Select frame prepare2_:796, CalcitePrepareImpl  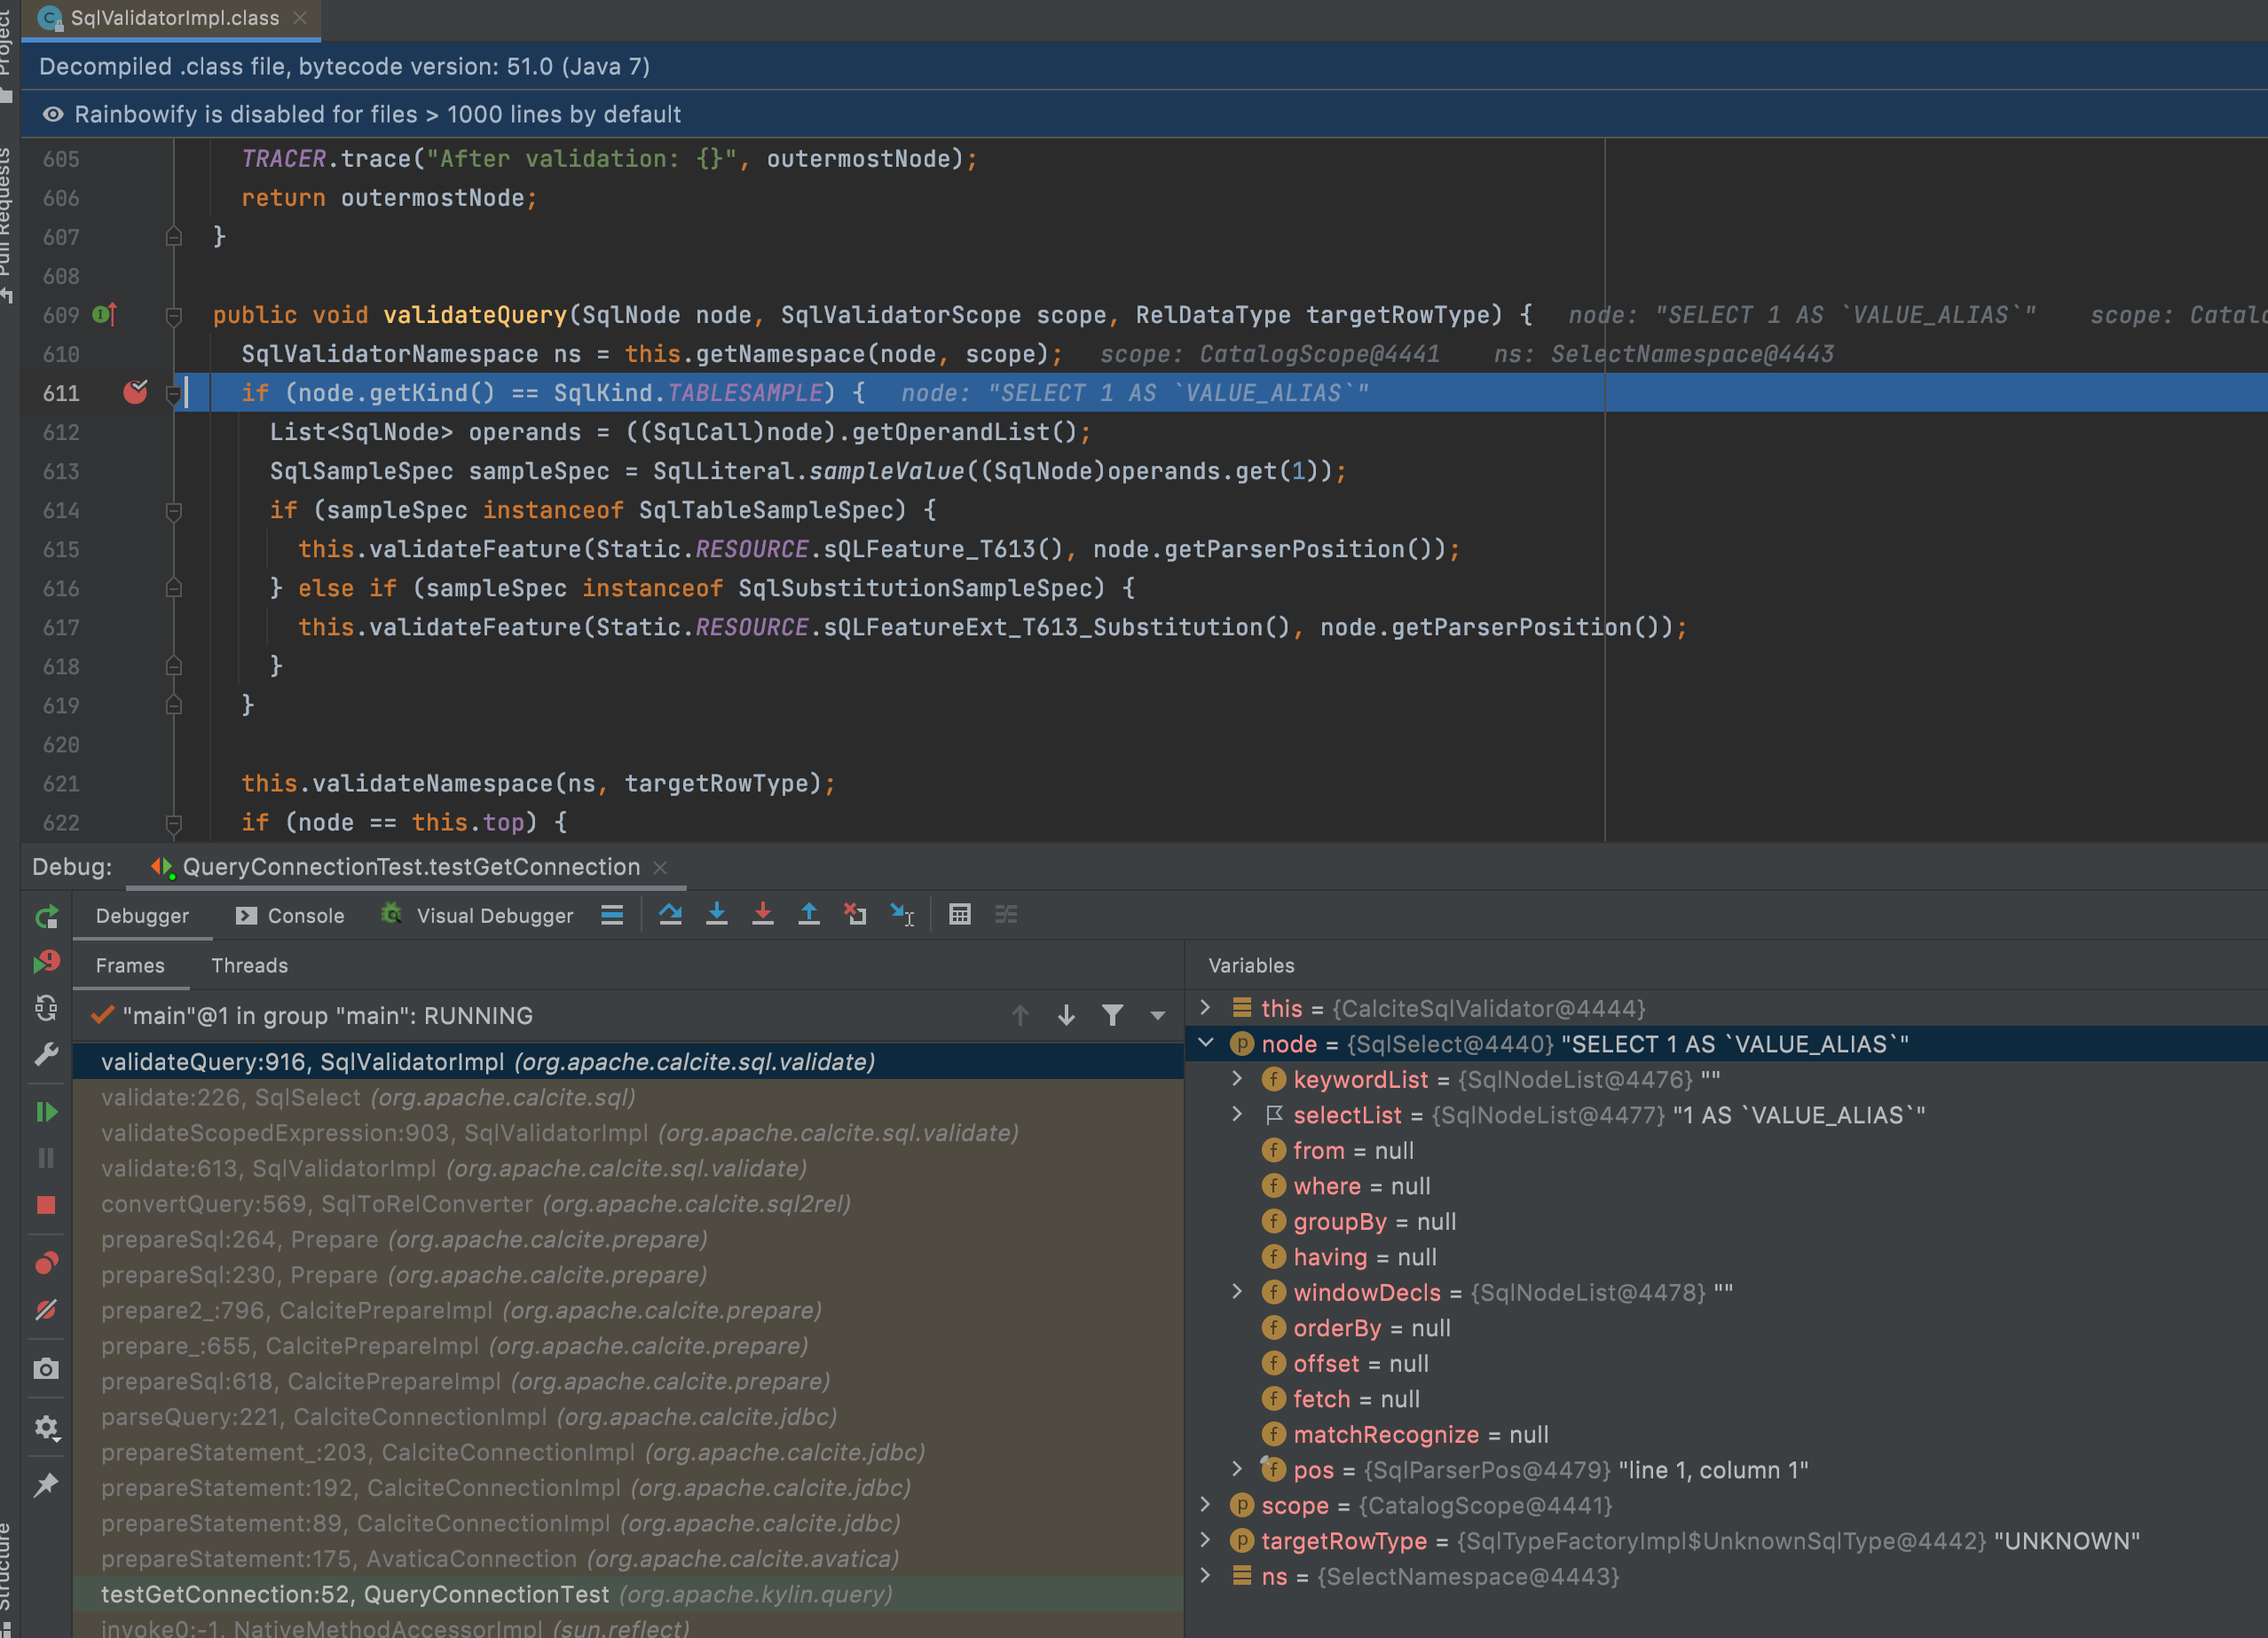628,1311
